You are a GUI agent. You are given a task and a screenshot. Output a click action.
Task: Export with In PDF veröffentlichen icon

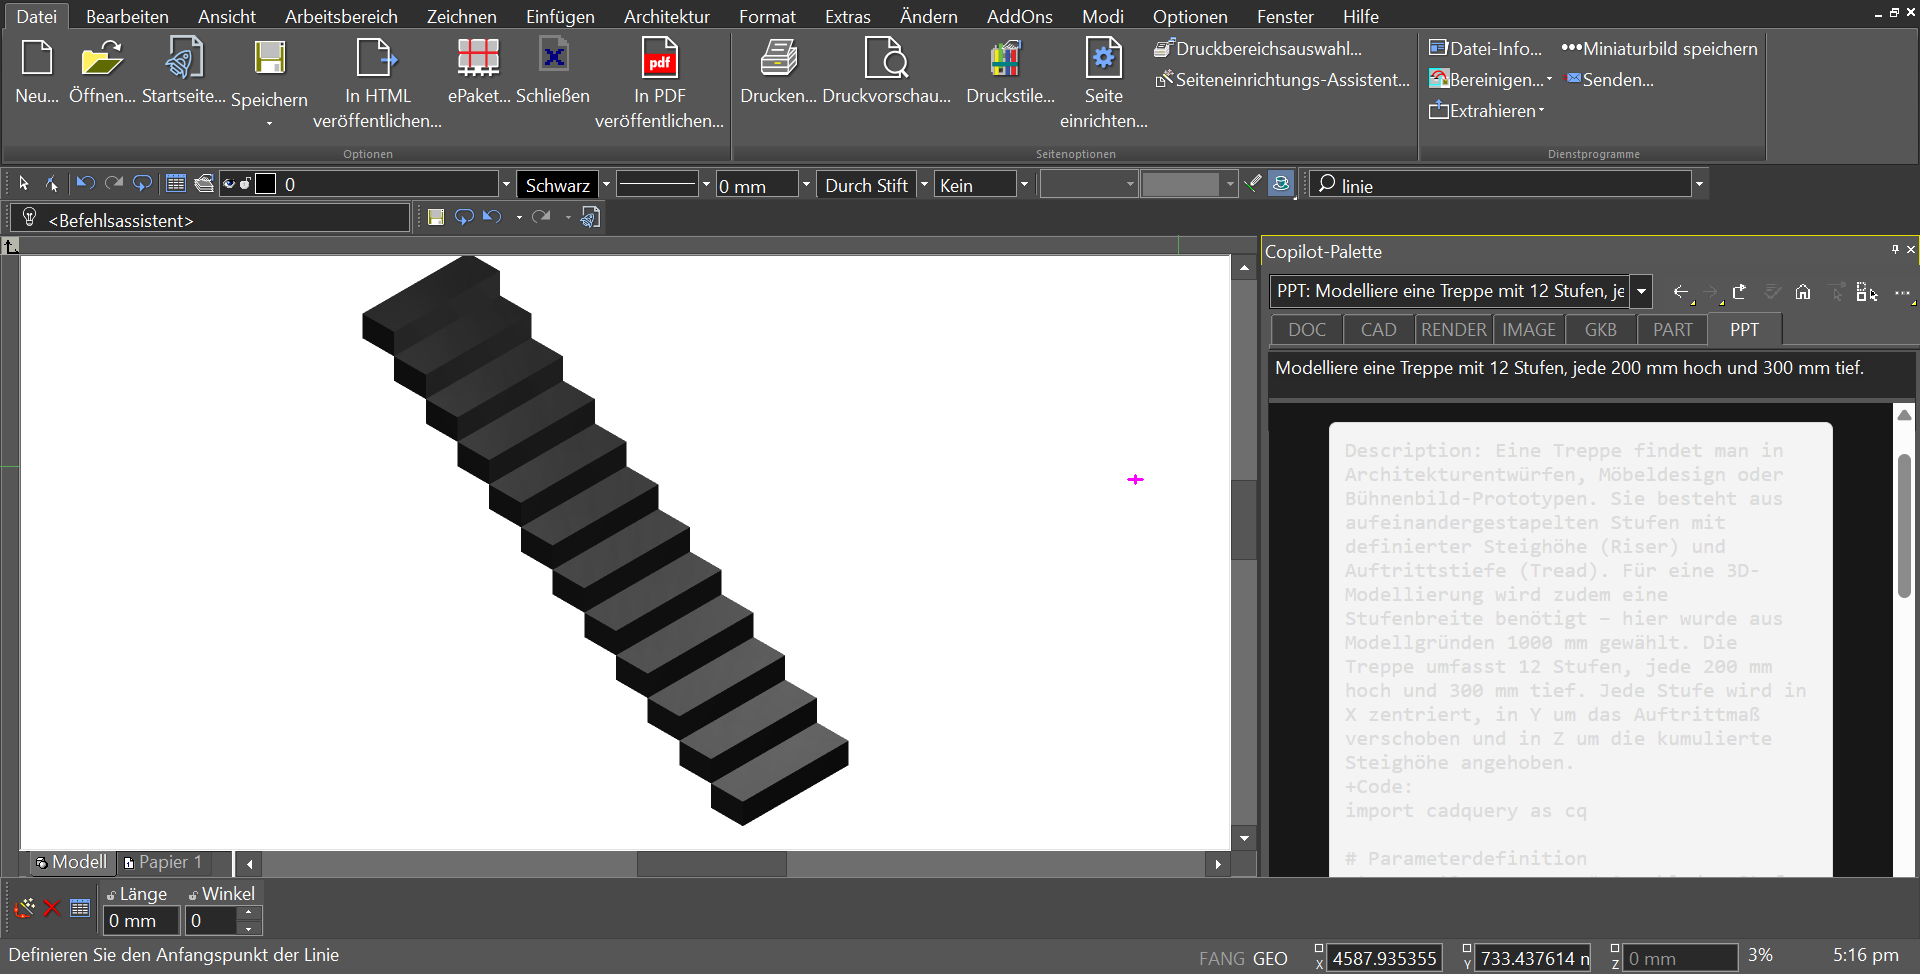point(660,58)
